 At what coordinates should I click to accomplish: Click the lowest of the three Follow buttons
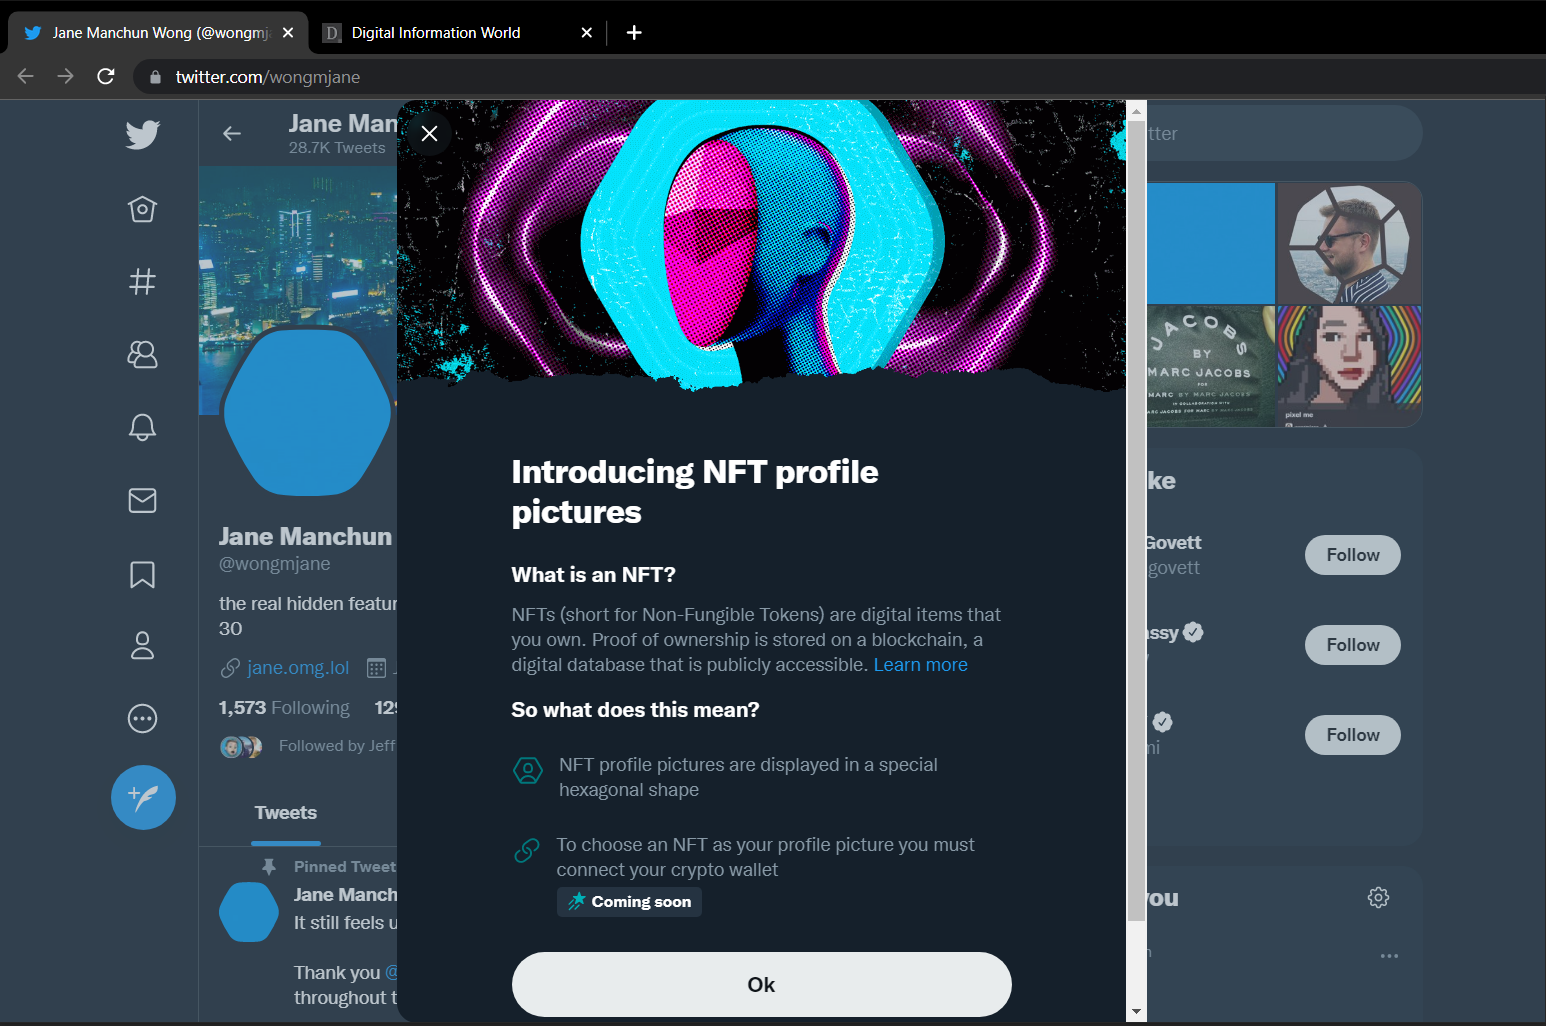pos(1352,735)
